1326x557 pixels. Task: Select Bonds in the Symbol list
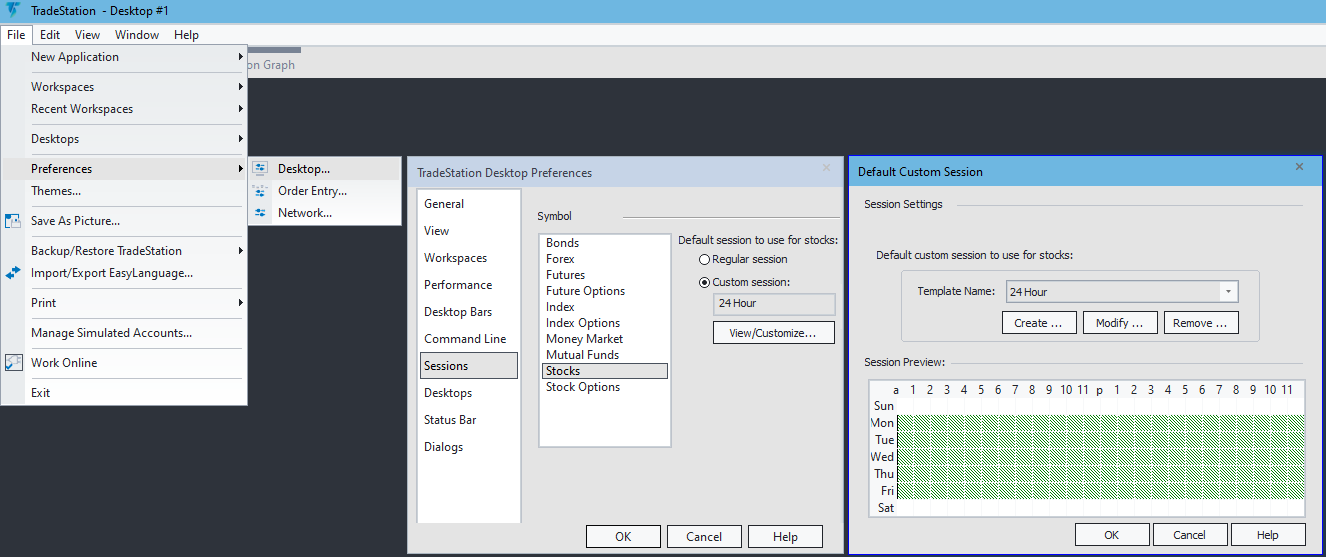click(x=604, y=243)
